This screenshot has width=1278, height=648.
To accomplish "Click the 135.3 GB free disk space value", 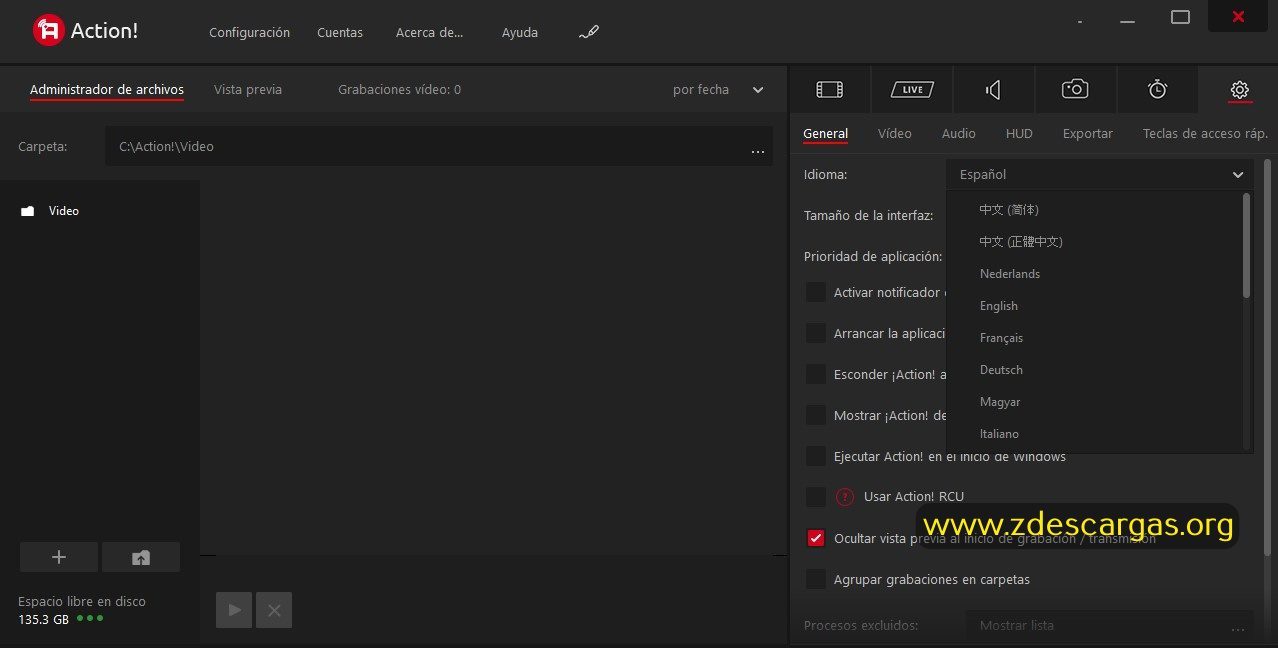I will [43, 619].
